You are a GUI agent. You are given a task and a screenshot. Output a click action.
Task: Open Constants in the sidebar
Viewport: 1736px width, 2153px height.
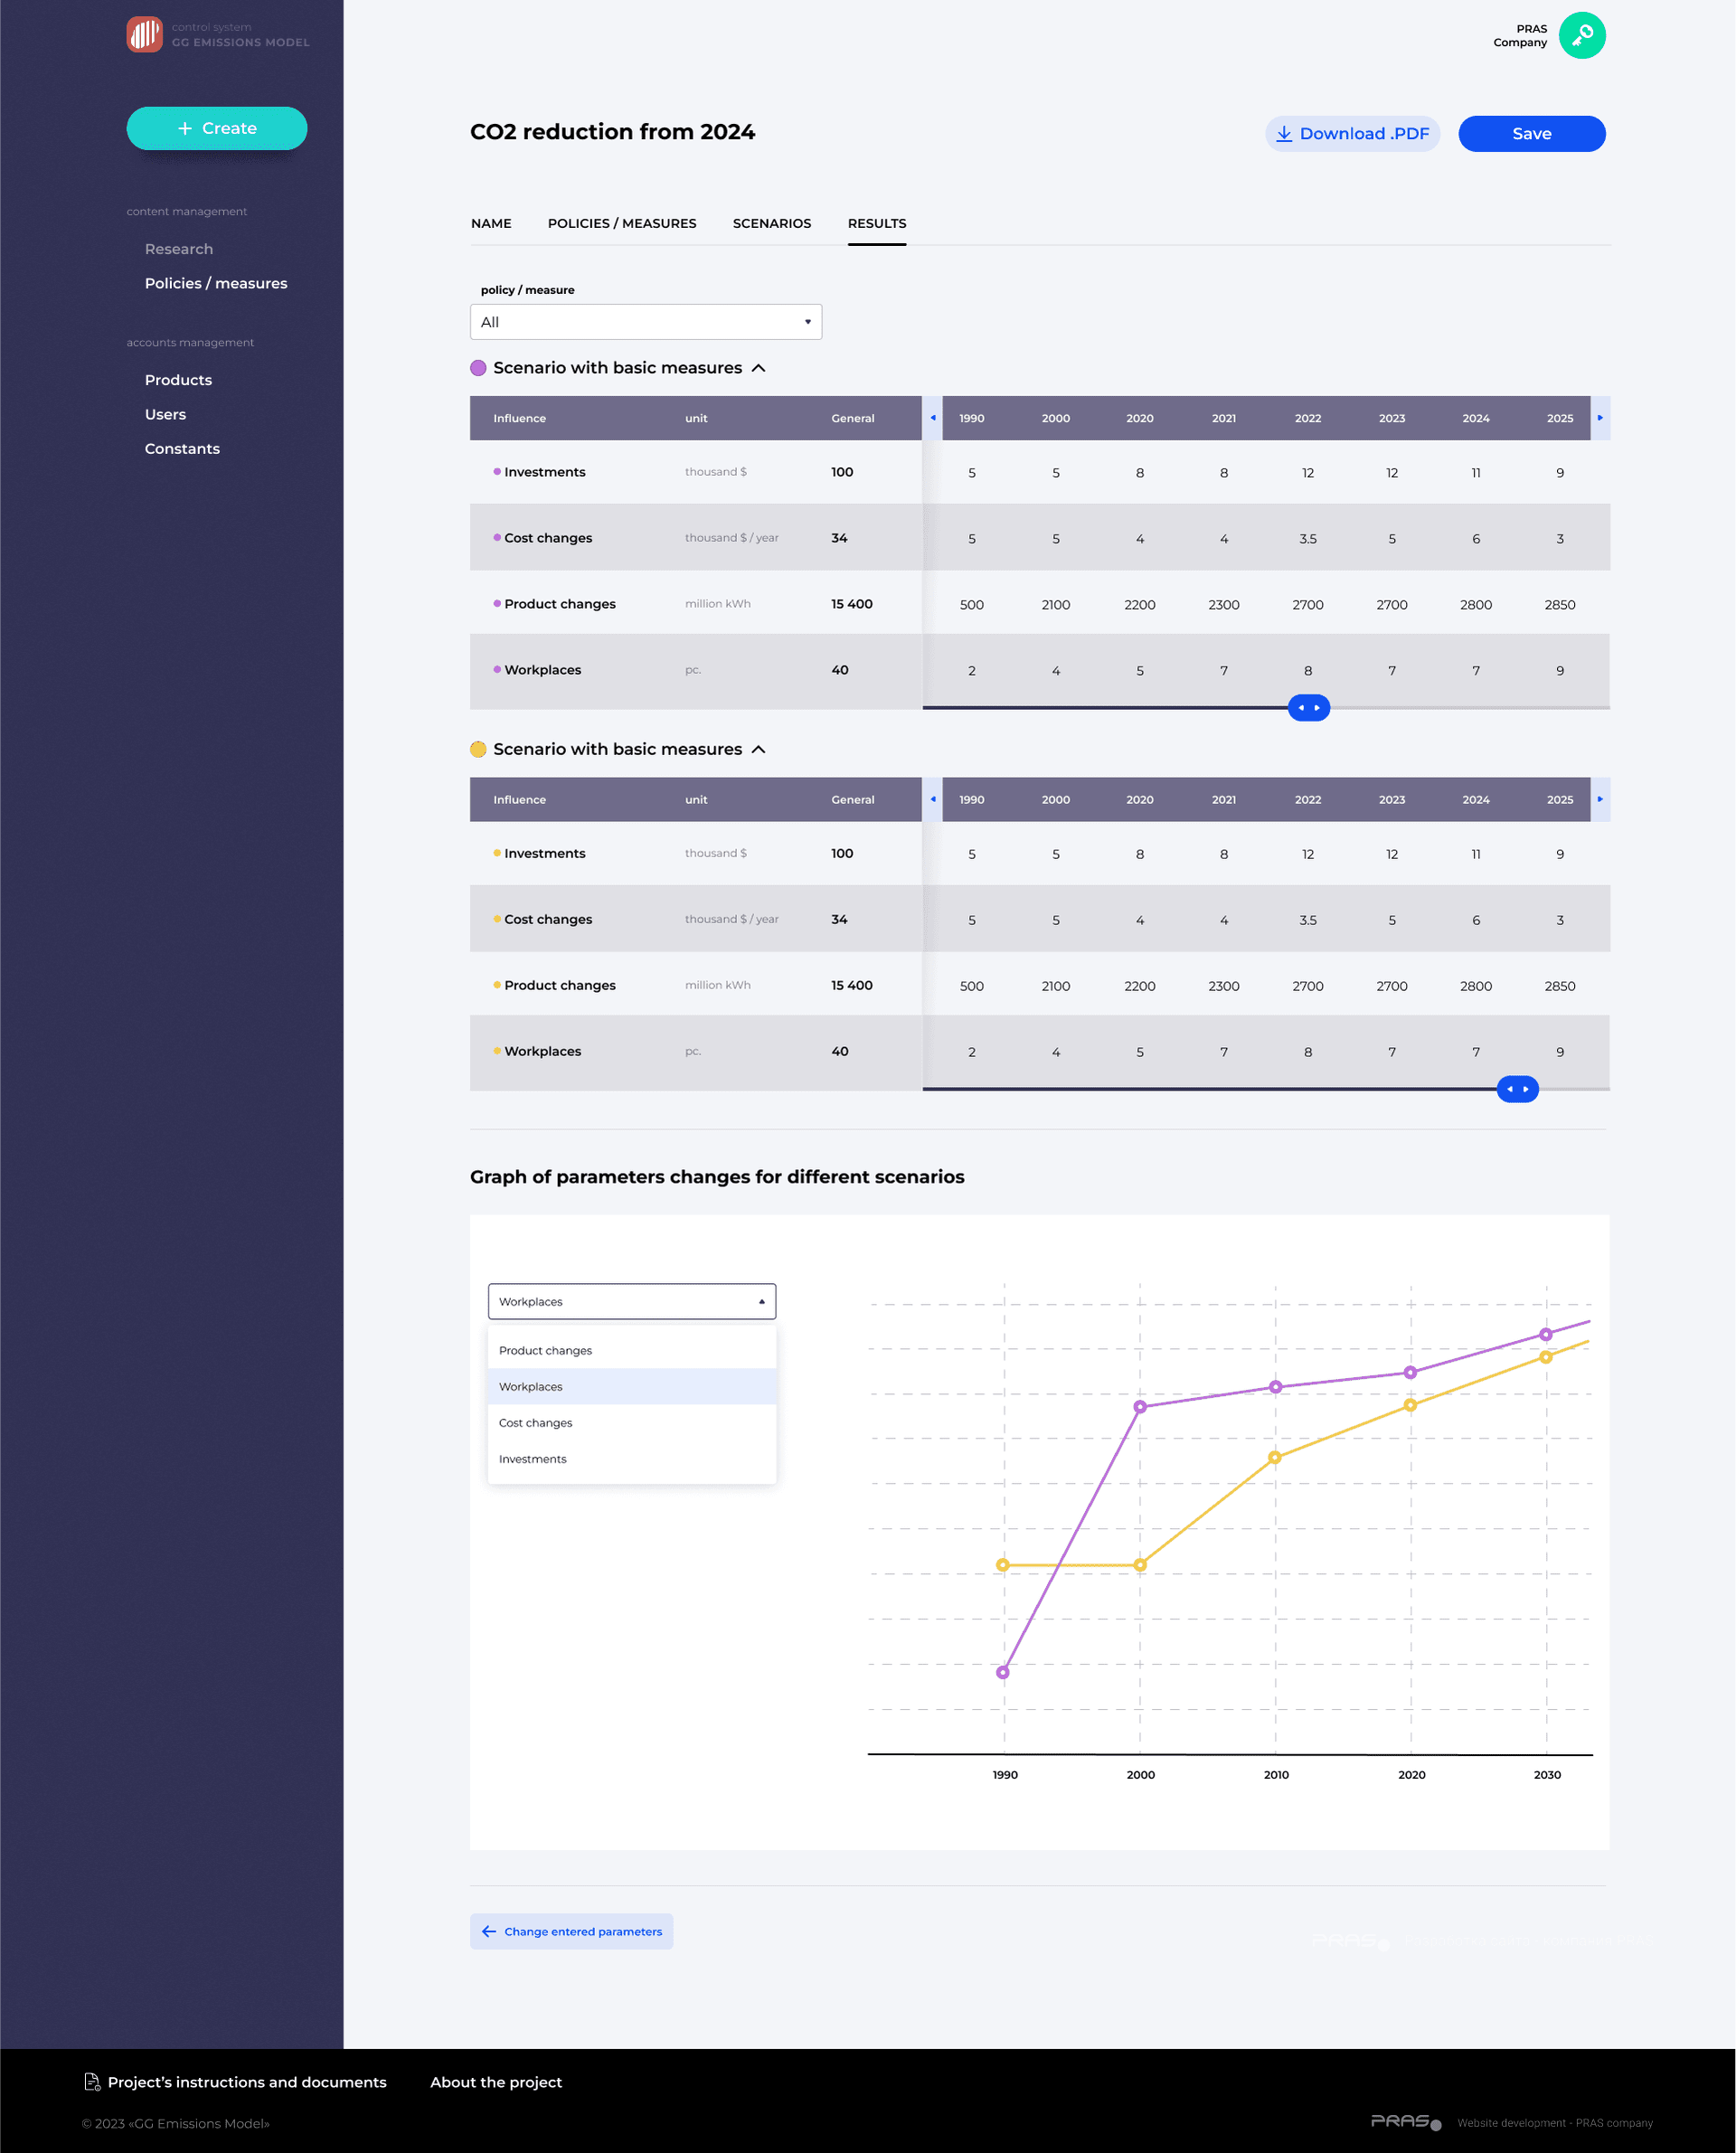point(182,449)
